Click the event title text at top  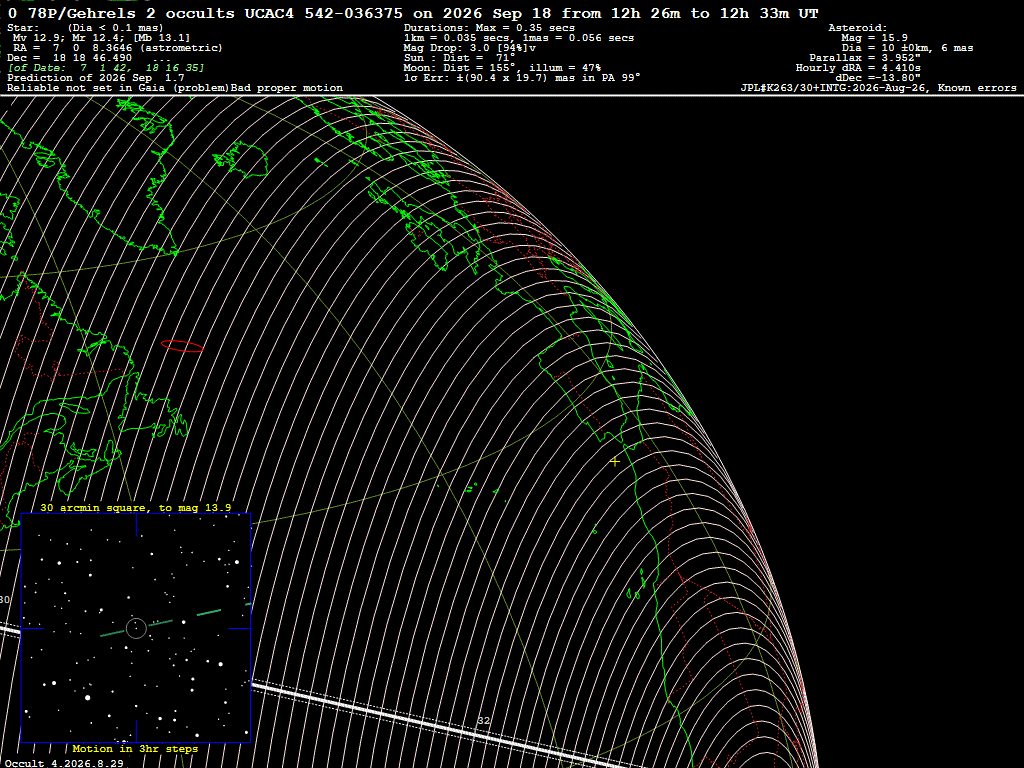(x=413, y=13)
